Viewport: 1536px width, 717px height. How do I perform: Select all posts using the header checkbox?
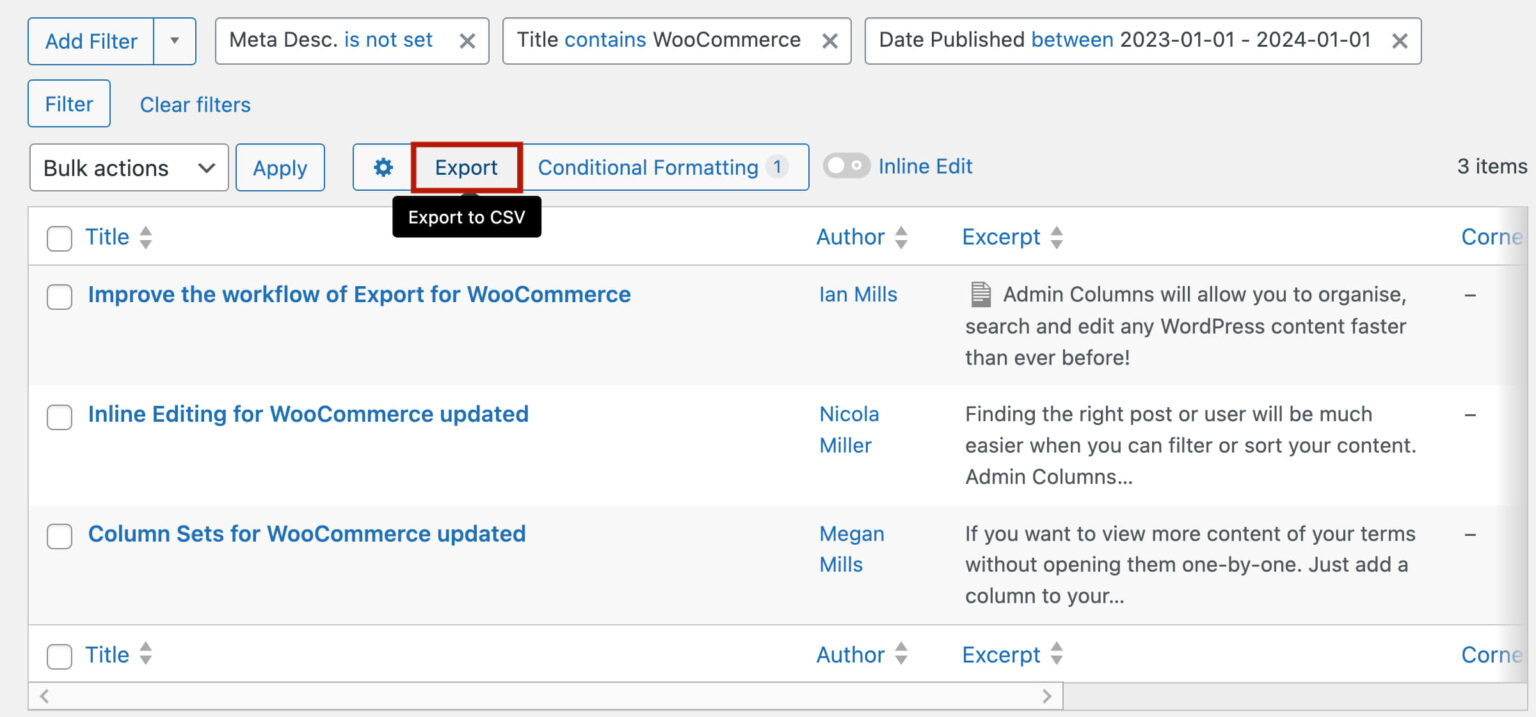pyautogui.click(x=59, y=237)
